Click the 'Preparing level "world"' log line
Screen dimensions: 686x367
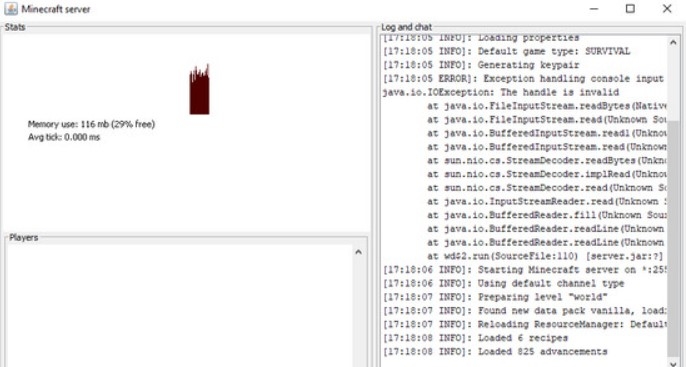(x=495, y=297)
